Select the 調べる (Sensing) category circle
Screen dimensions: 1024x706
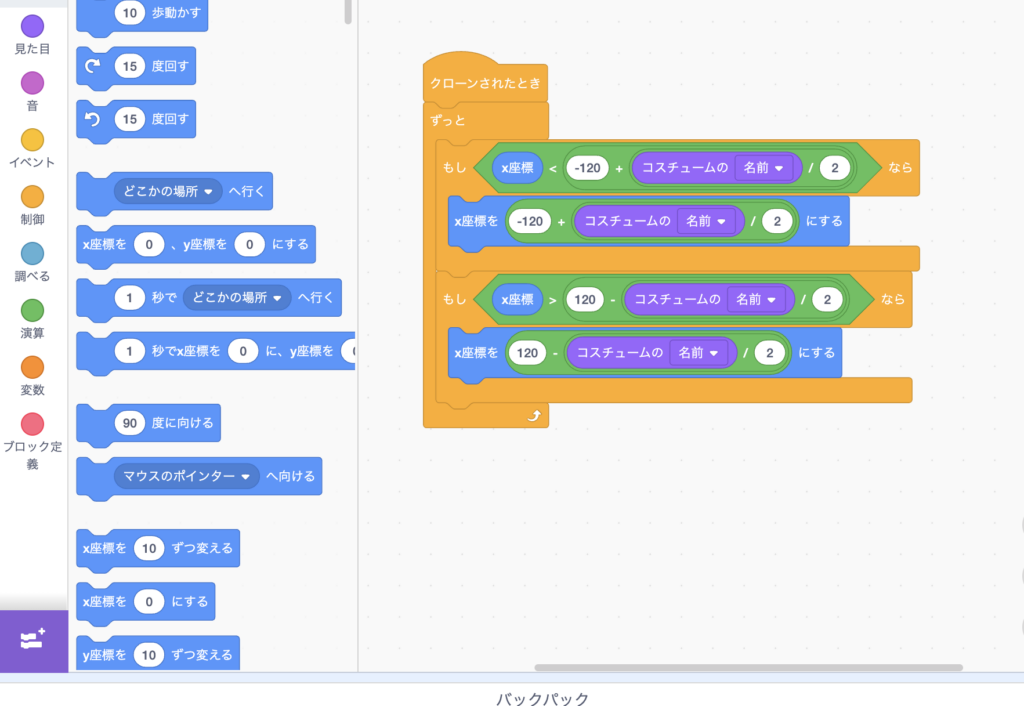tap(32, 253)
